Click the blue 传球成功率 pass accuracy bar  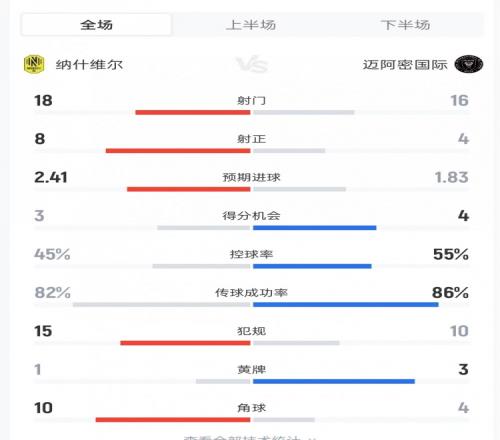pos(346,304)
